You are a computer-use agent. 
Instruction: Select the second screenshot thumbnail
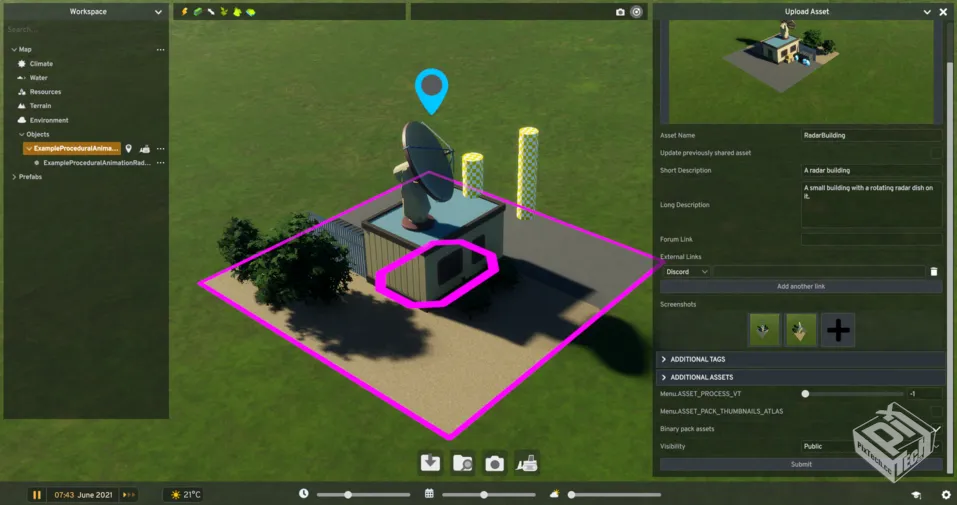coord(800,330)
